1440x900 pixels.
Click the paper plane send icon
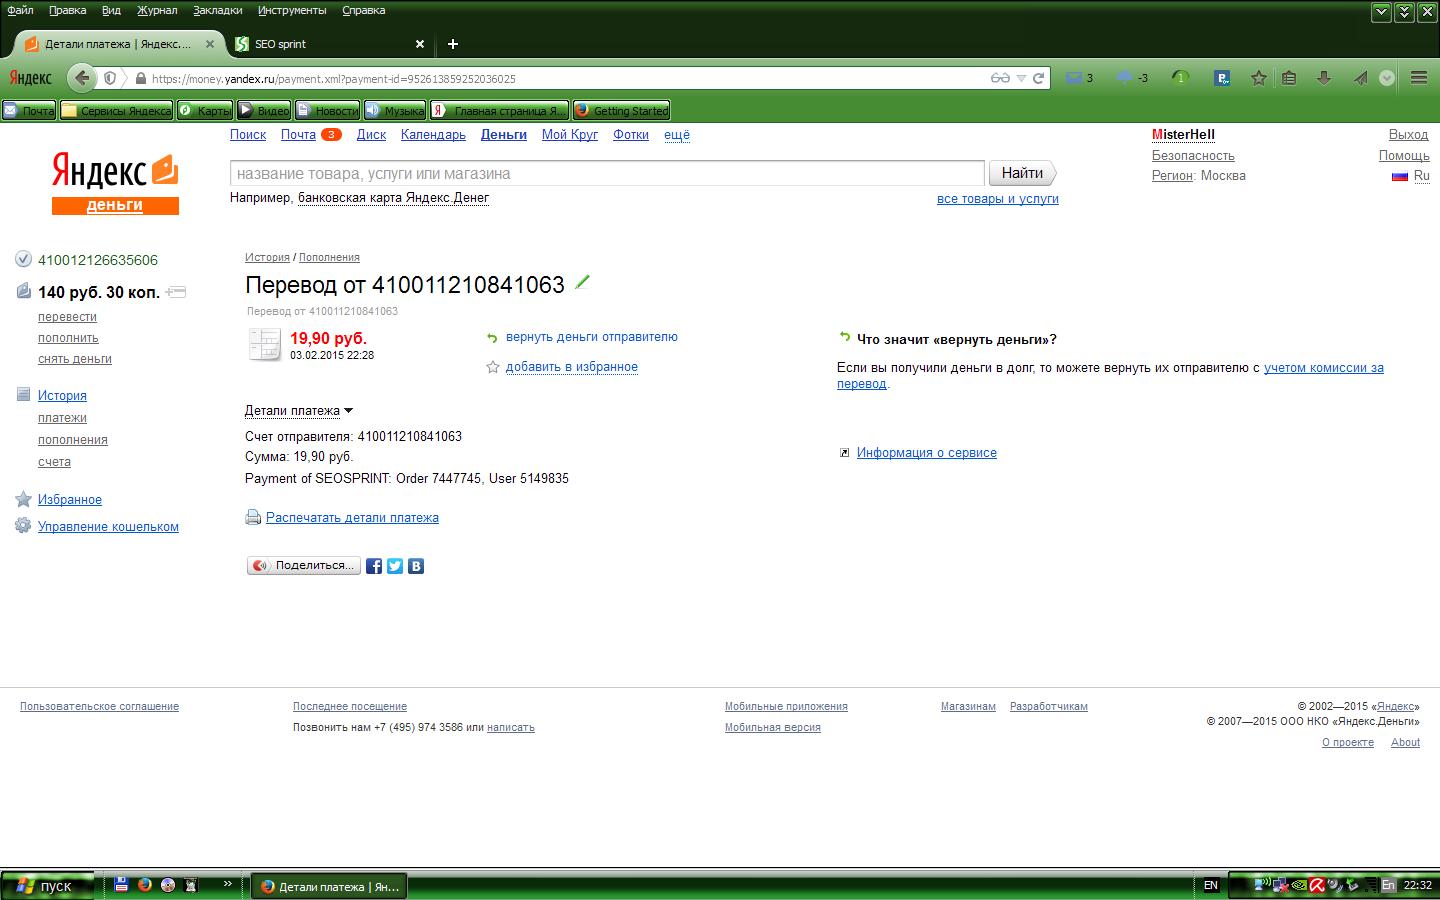pyautogui.click(x=1360, y=78)
